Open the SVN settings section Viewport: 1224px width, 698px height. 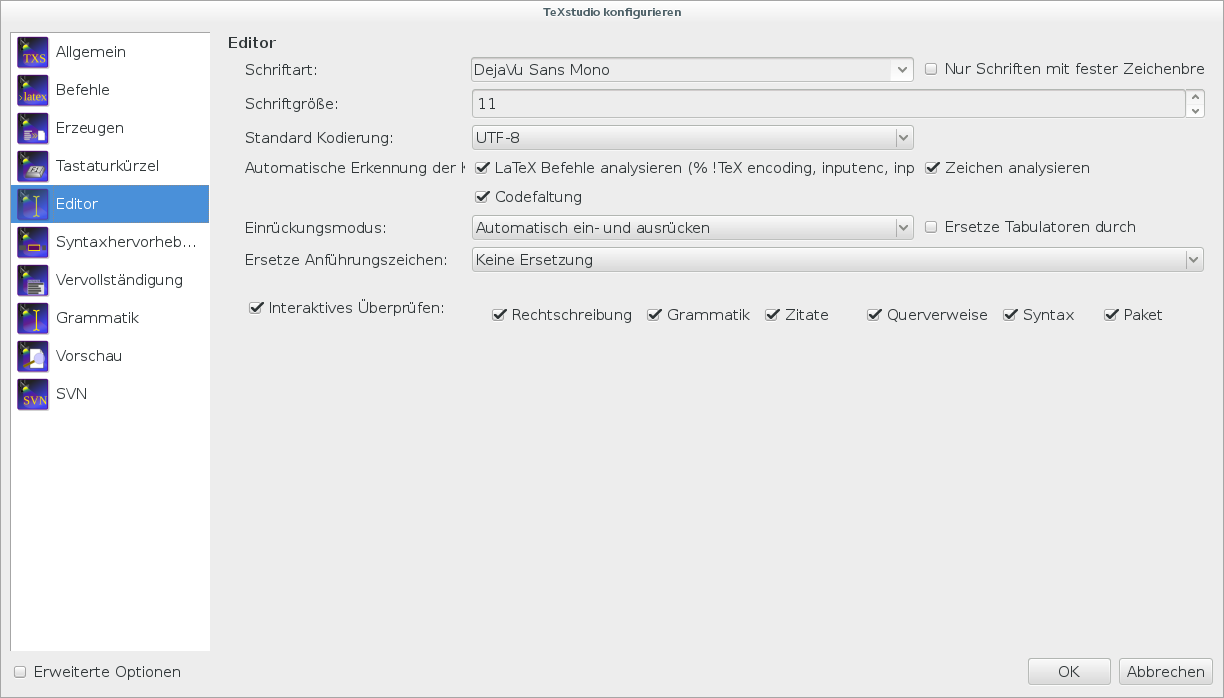[110, 394]
